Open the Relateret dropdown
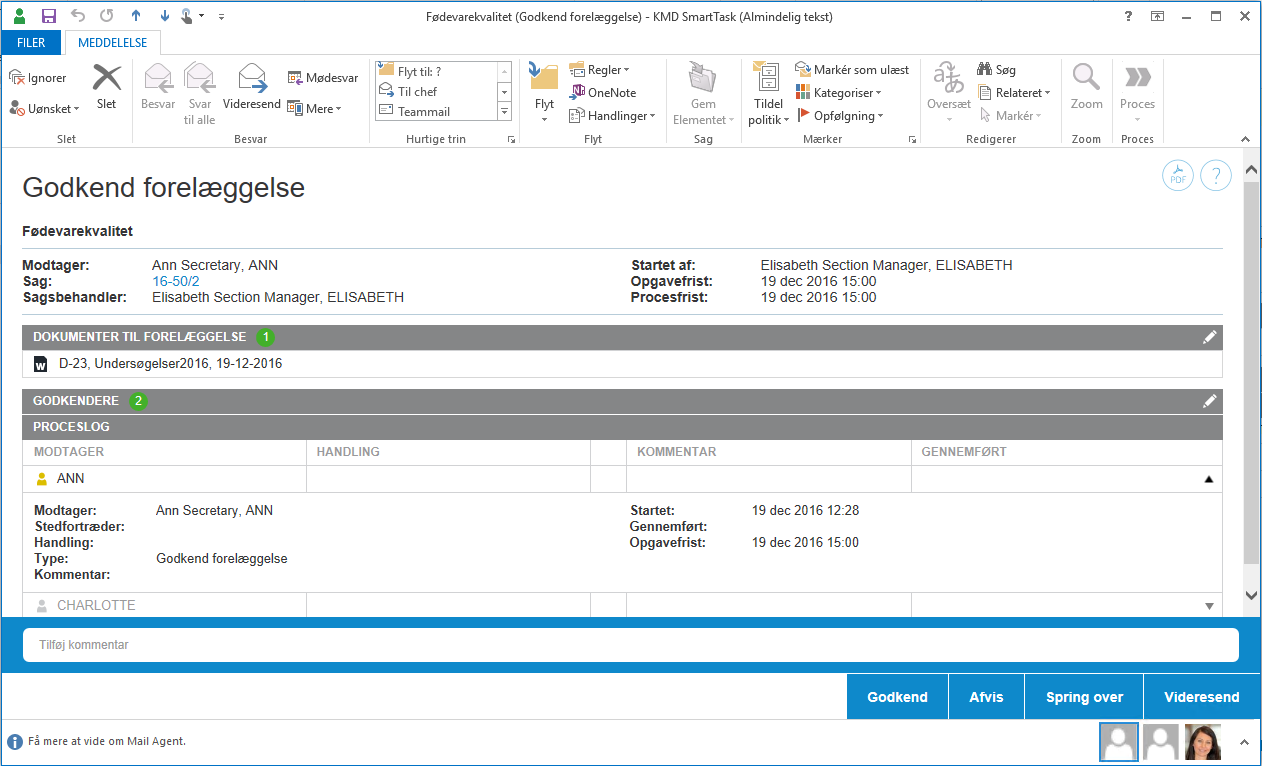Viewport: 1262px width, 766px height. [x=1014, y=93]
